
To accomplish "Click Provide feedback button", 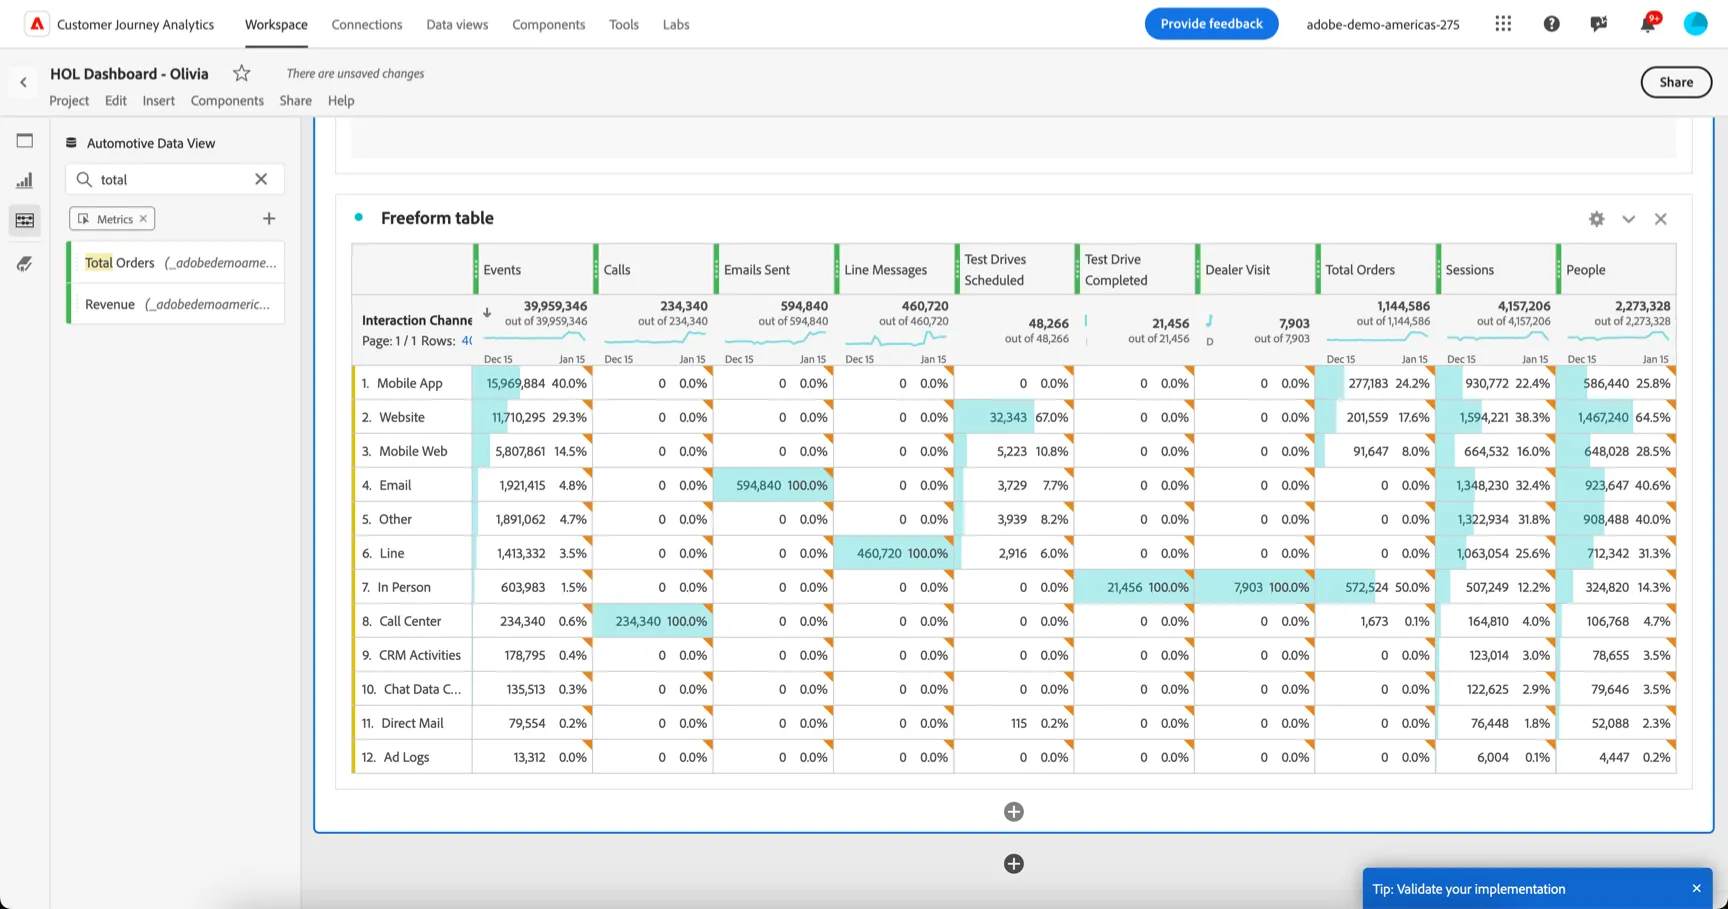I will click(x=1211, y=24).
